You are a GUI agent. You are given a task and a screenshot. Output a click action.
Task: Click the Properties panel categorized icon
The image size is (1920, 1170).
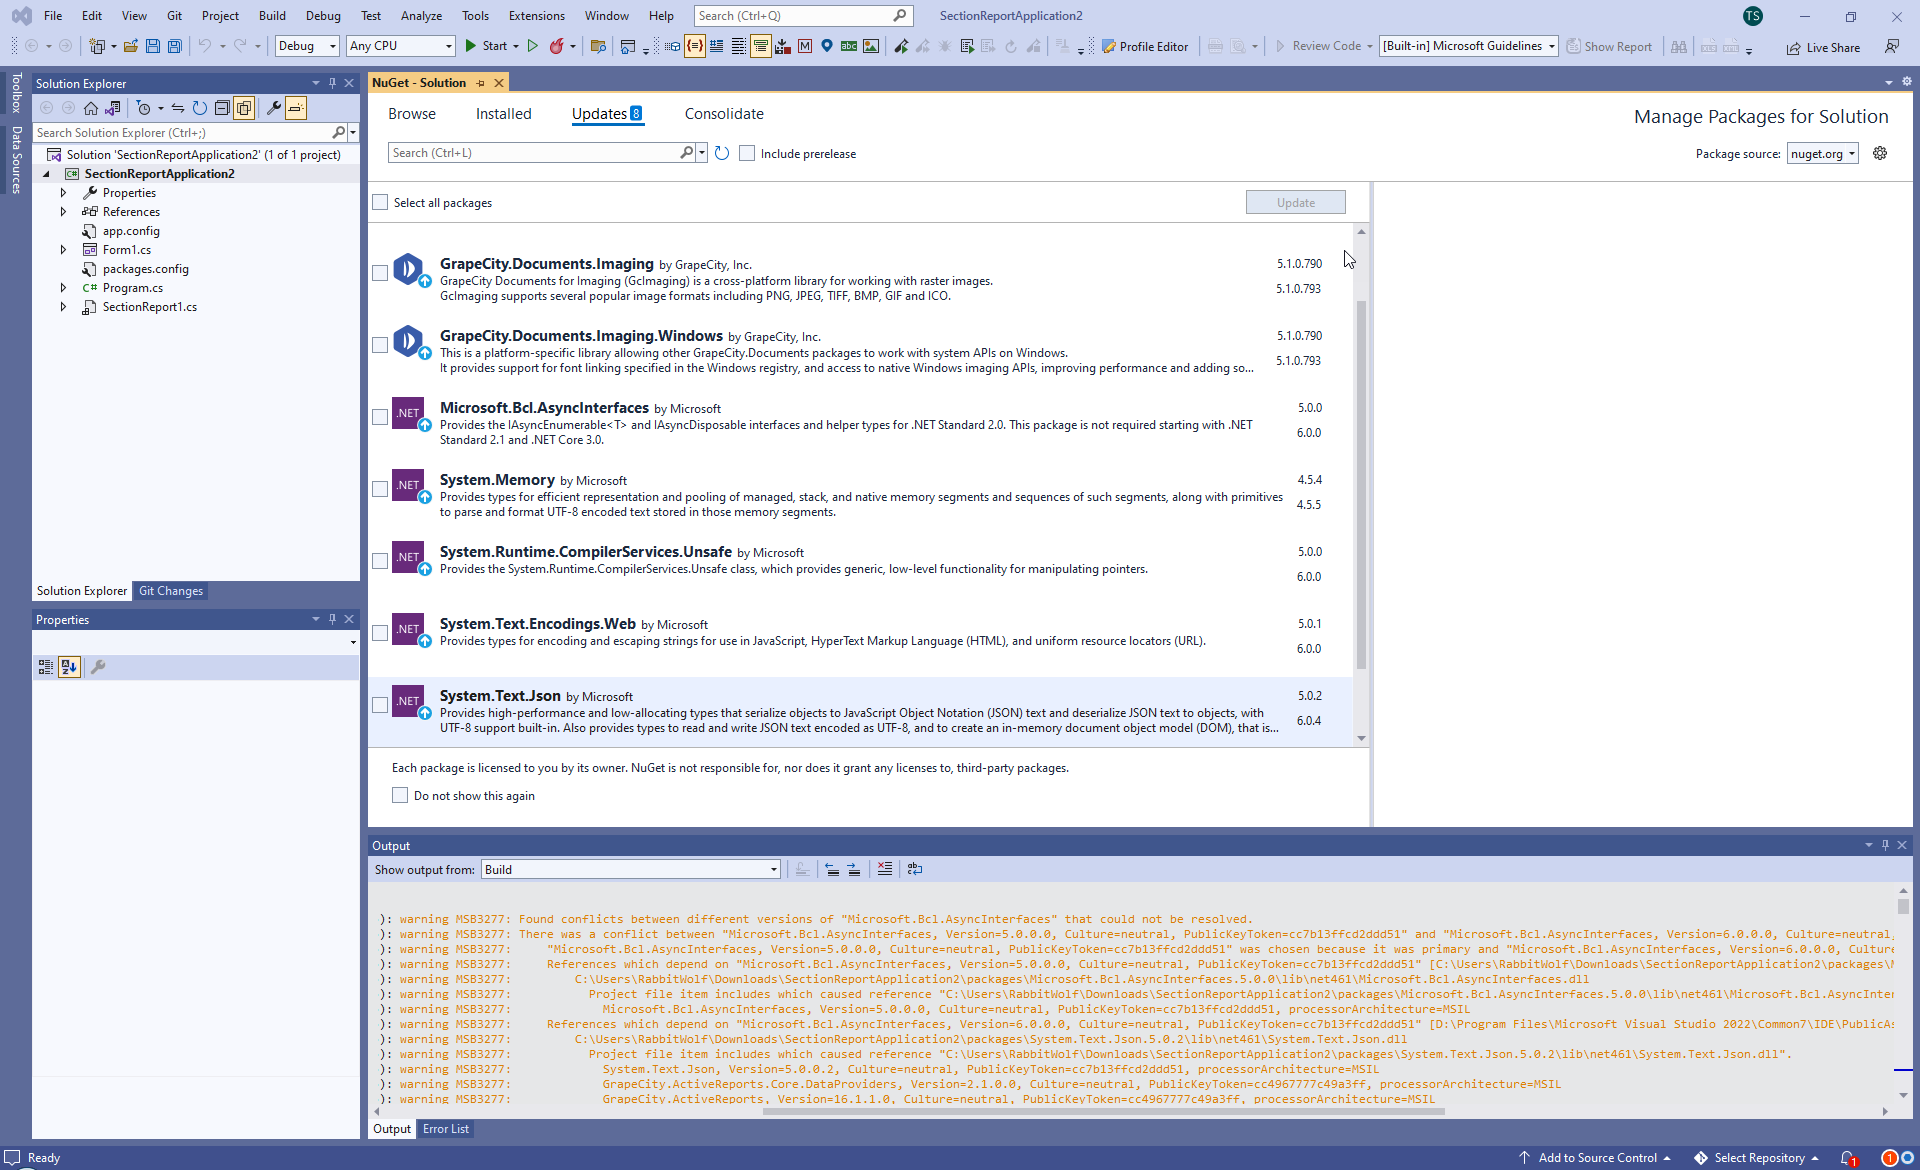(46, 667)
